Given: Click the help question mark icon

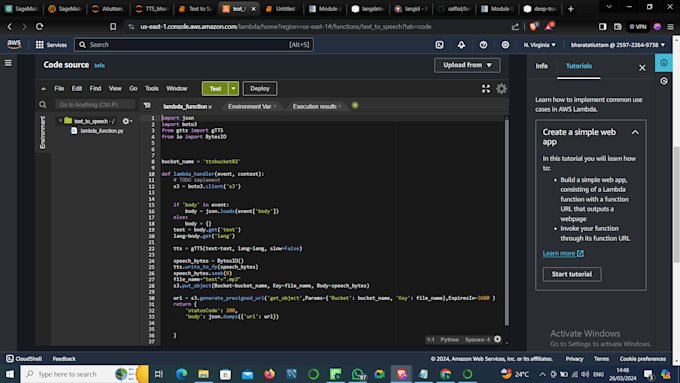Looking at the screenshot, I should 483,45.
